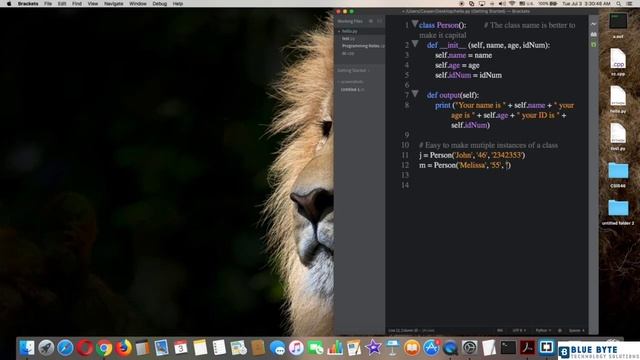Expand the screenshots folder in project tree
Image resolution: width=640 pixels, height=360 pixels.
pos(351,82)
